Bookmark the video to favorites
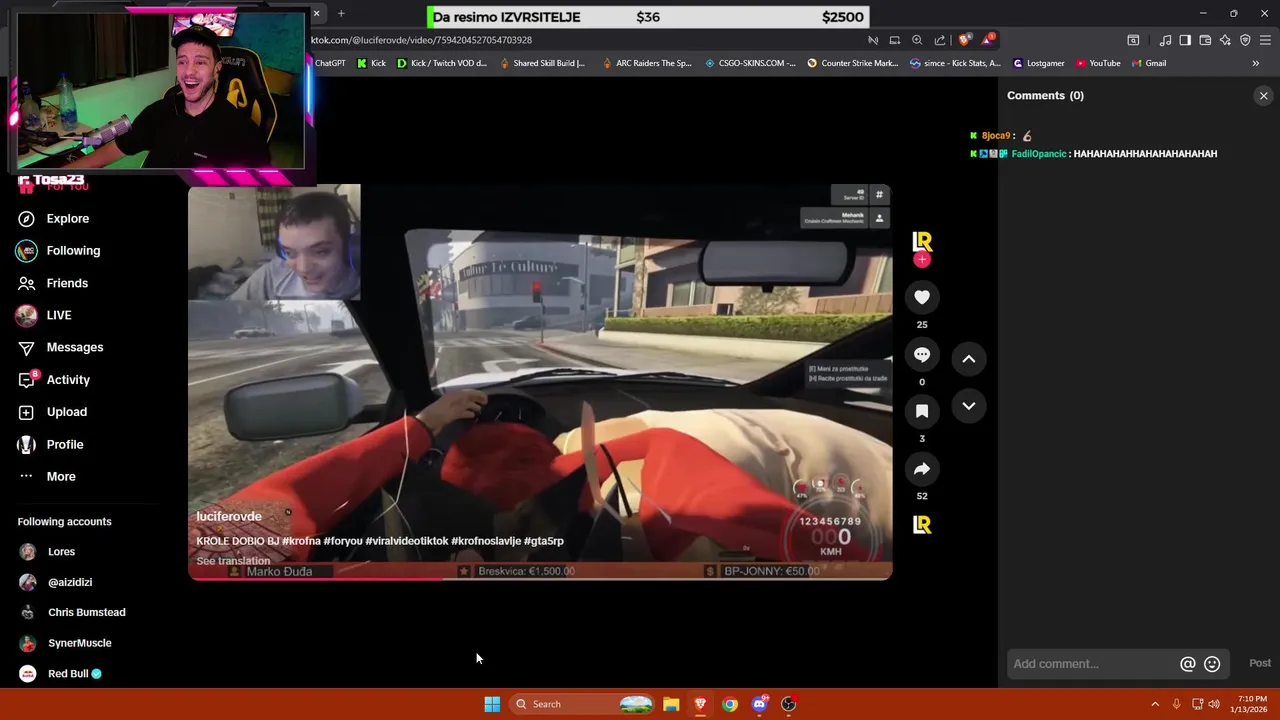Viewport: 1280px width, 720px height. 922,411
